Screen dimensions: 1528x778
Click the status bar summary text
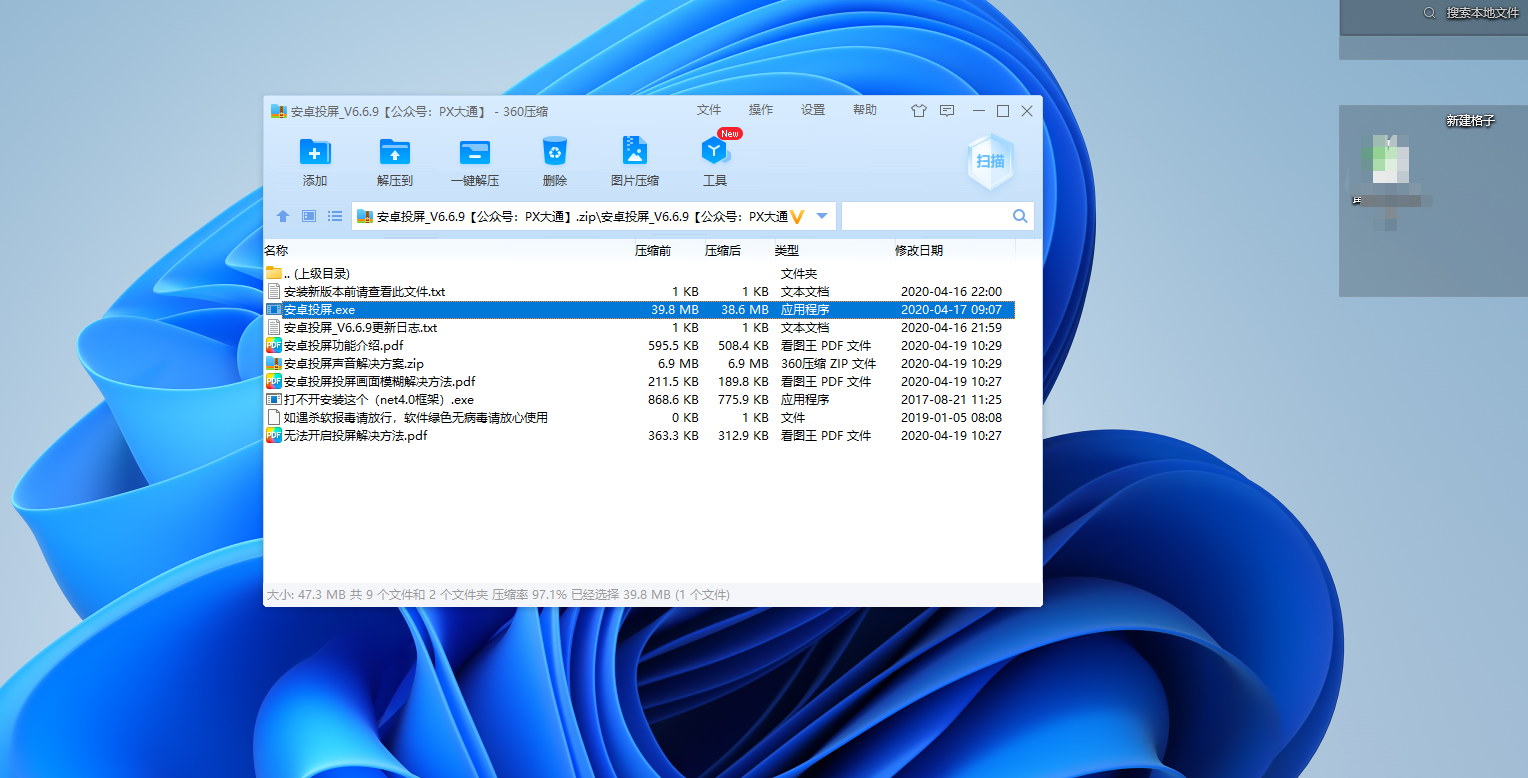[x=498, y=595]
